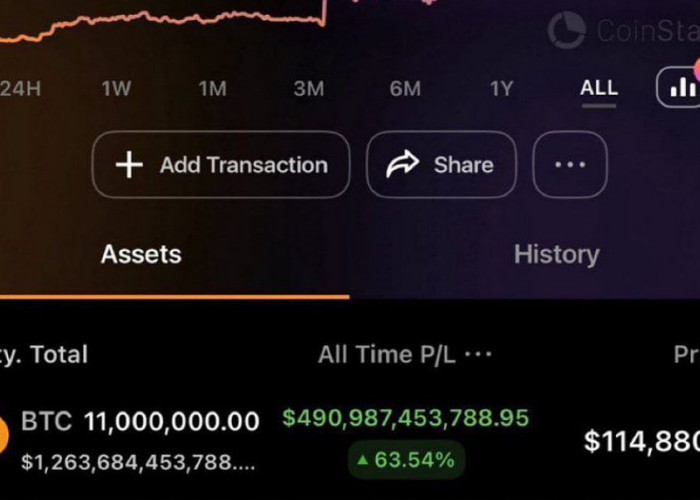Select the ALL time range
This screenshot has width=700, height=500.
click(x=599, y=88)
